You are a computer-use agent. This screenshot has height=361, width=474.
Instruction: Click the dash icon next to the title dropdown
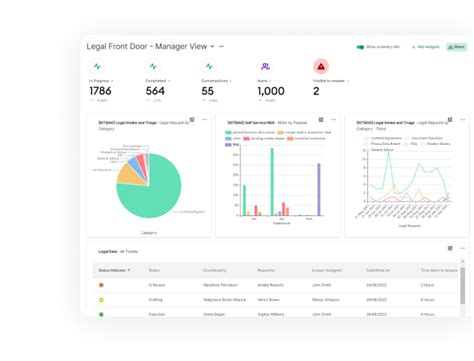pos(221,46)
